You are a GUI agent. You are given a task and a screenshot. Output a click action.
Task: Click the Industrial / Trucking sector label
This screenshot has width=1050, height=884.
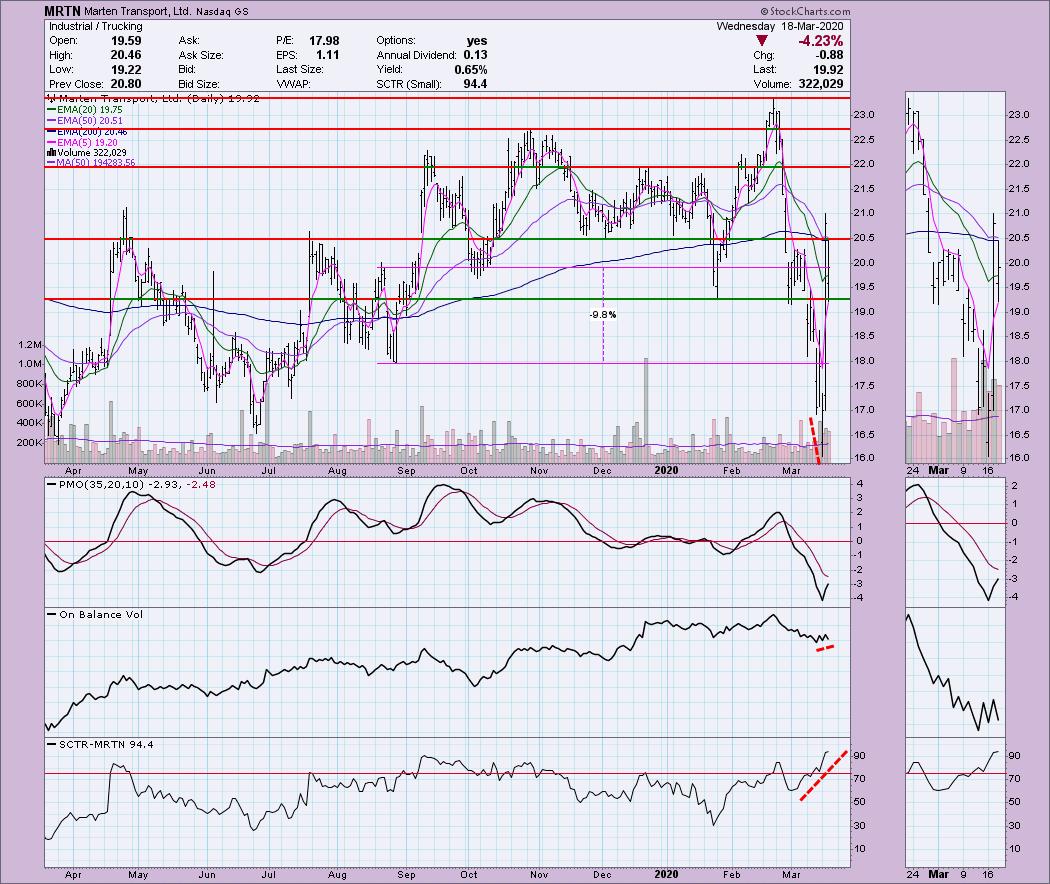pos(96,26)
